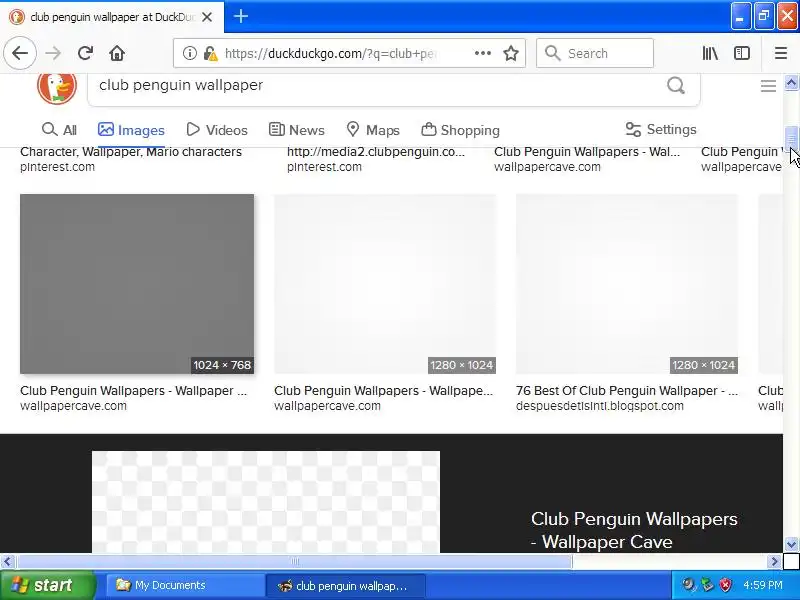800x600 pixels.
Task: Open the search Settings dropdown
Action: 661,130
